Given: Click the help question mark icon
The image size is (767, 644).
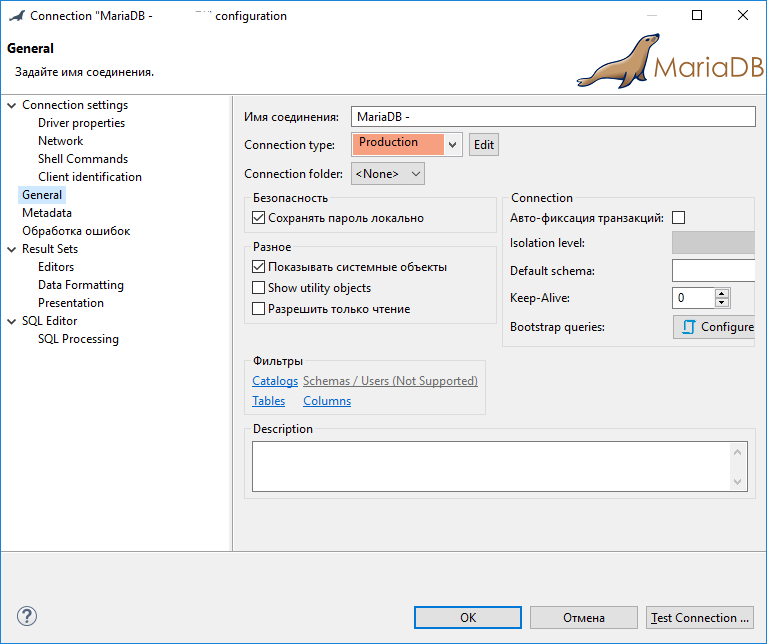Looking at the screenshot, I should click(27, 616).
